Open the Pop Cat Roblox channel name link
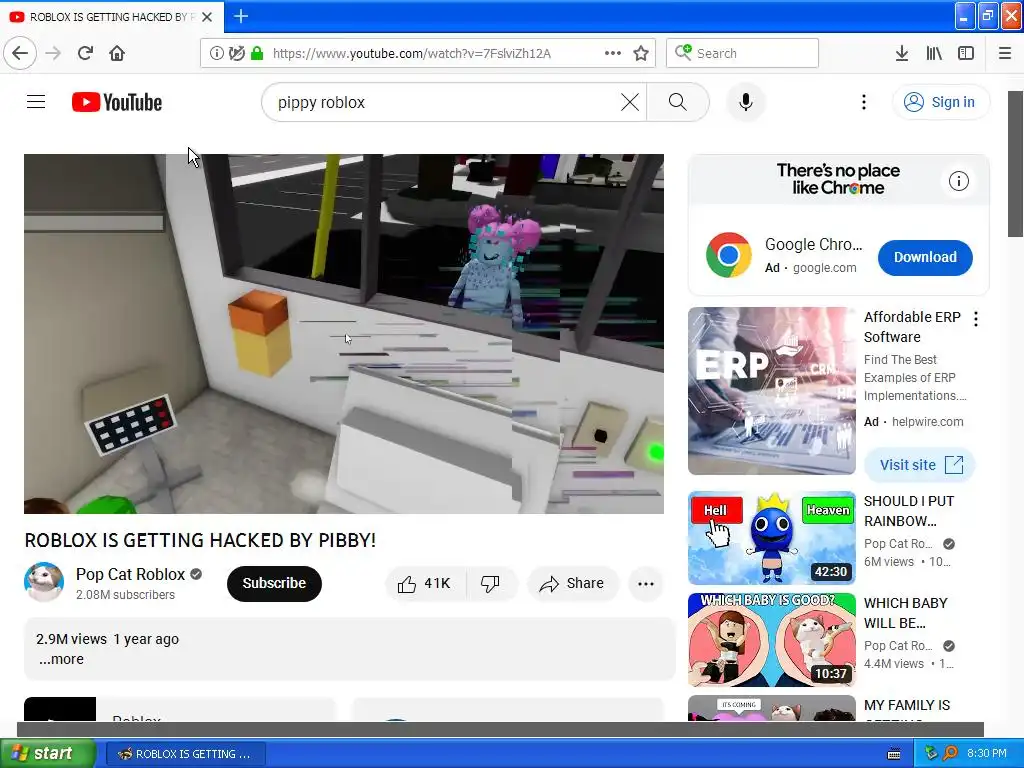This screenshot has width=1024, height=768. 131,574
